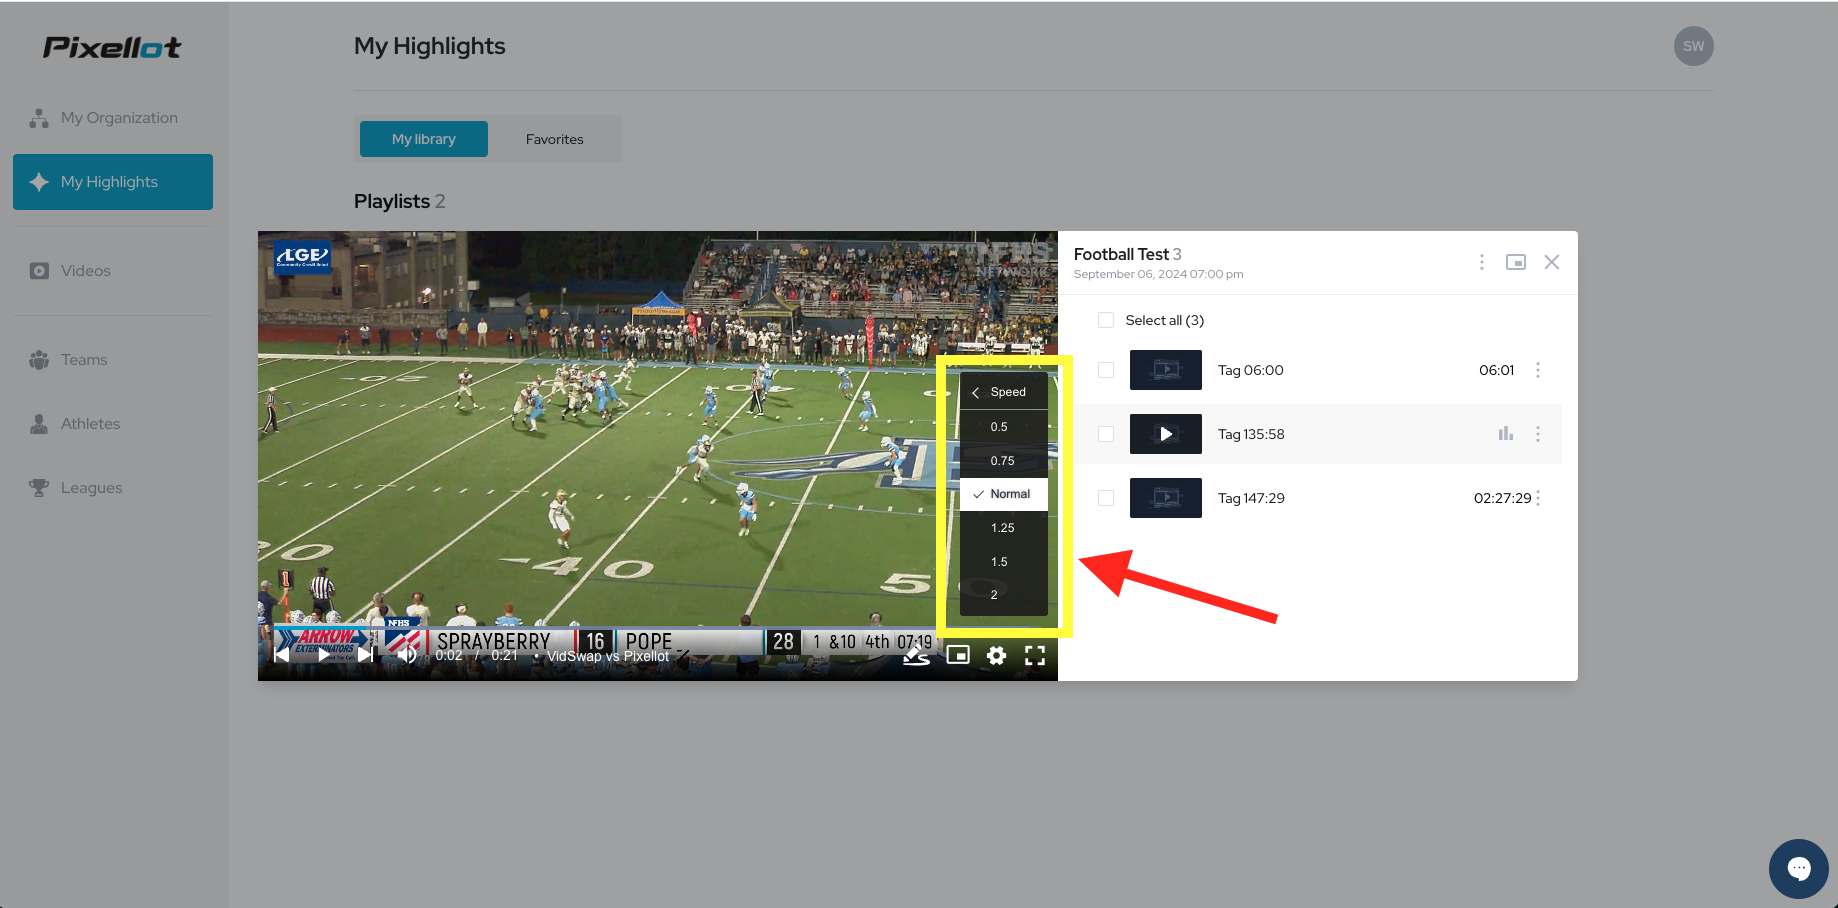Play the video

(324, 655)
